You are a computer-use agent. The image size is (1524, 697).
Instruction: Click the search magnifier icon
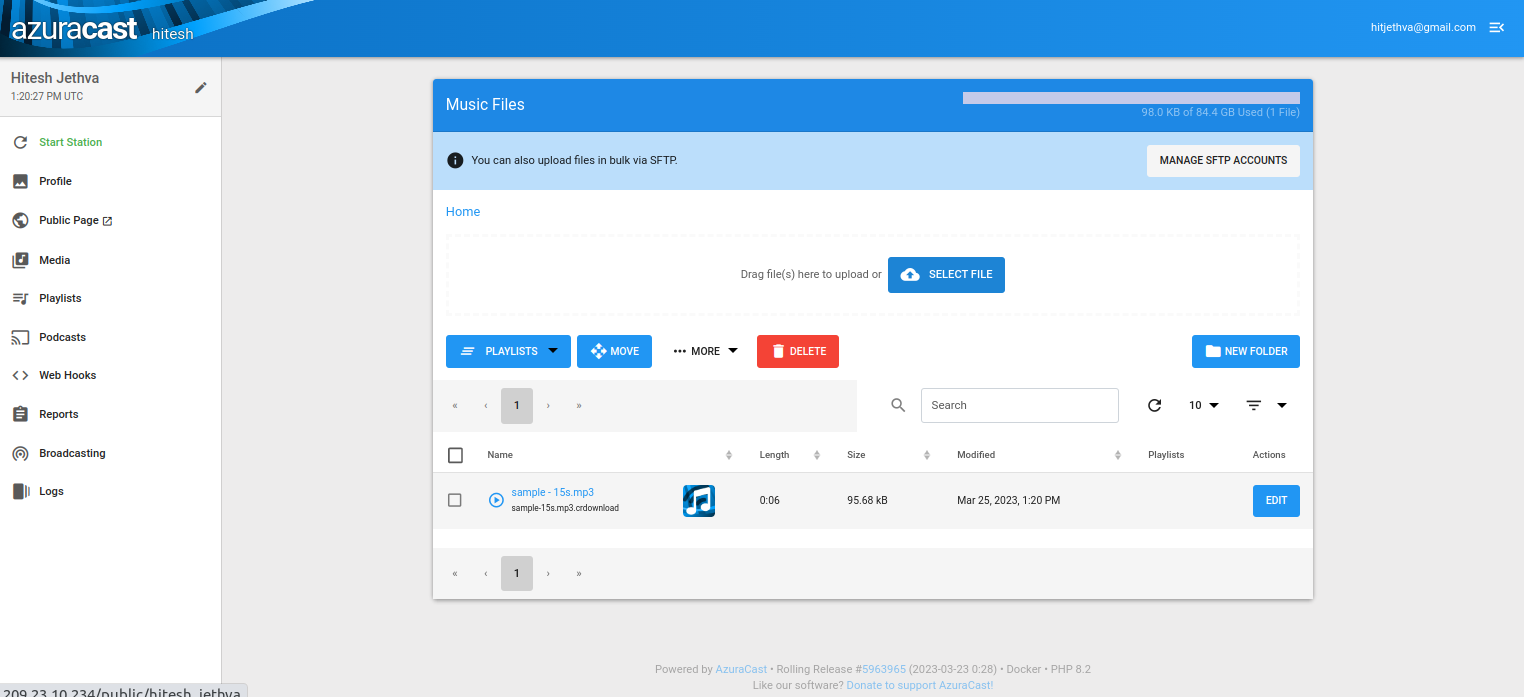coord(898,405)
